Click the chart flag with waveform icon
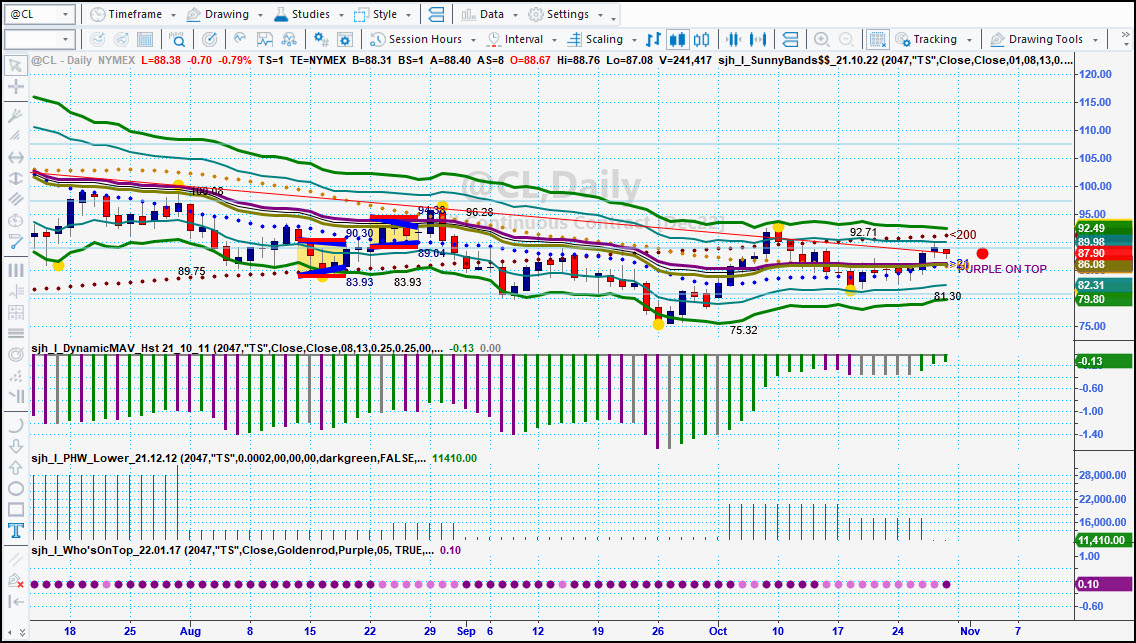1136x643 pixels. 264,39
